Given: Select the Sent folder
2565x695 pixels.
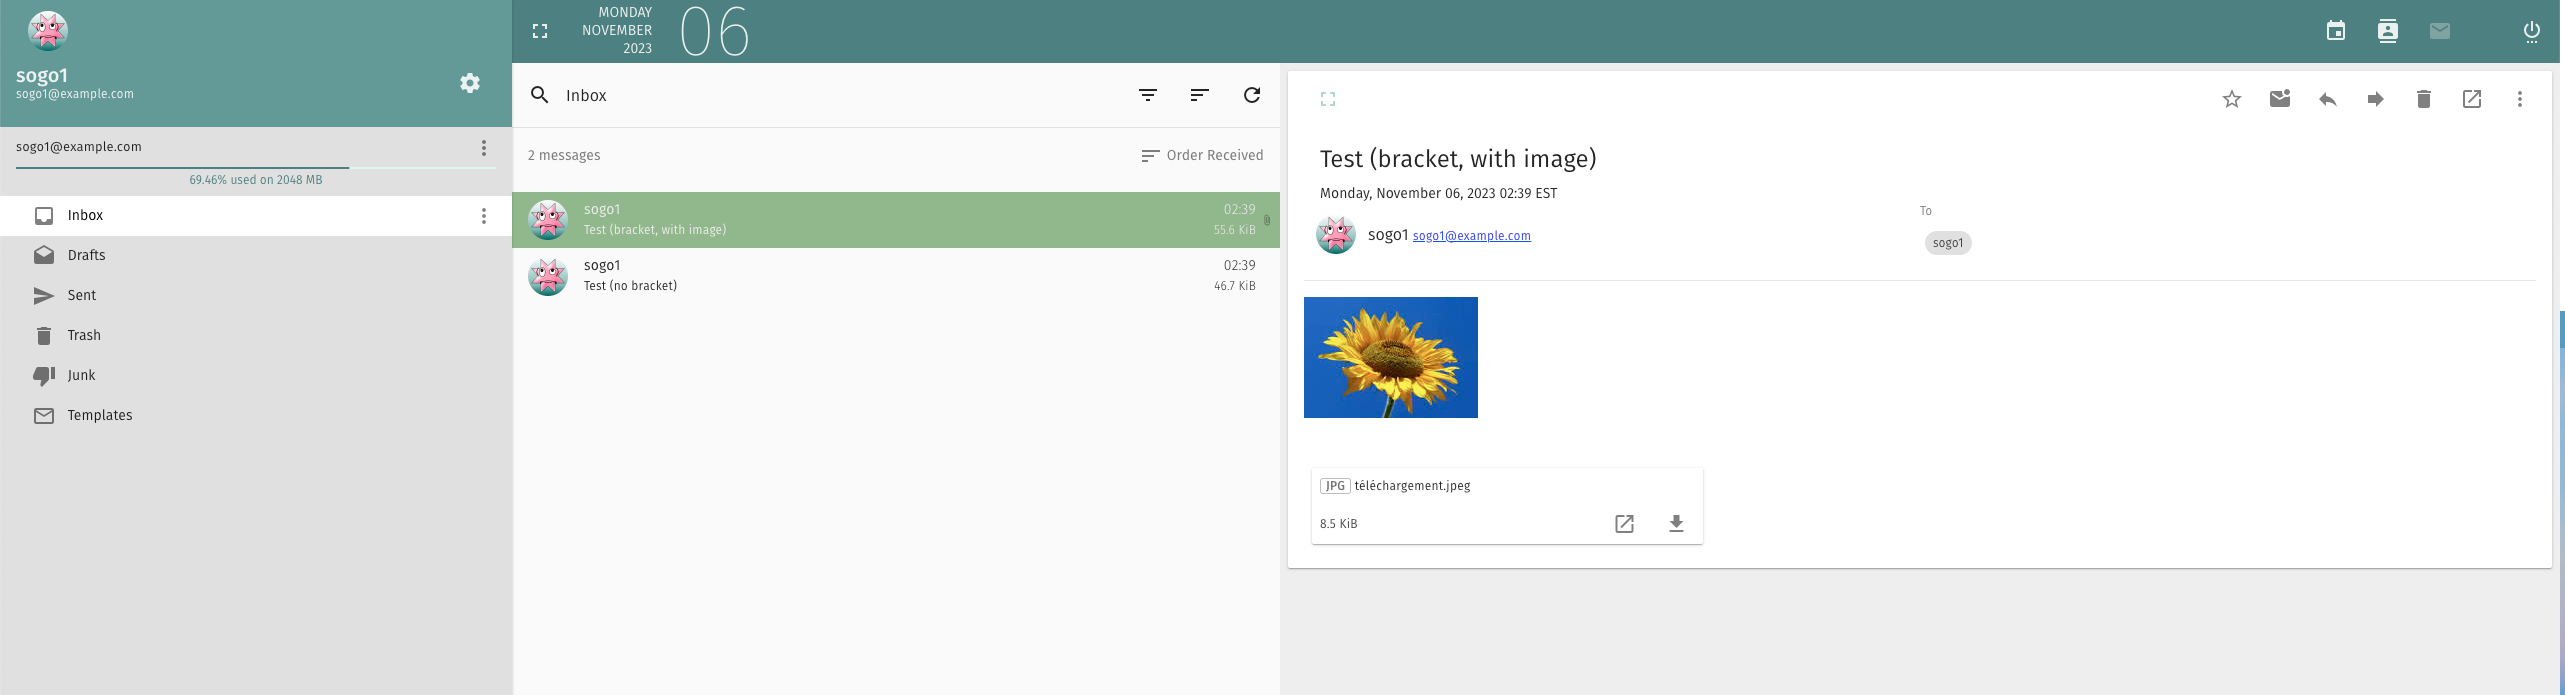Looking at the screenshot, I should [82, 295].
